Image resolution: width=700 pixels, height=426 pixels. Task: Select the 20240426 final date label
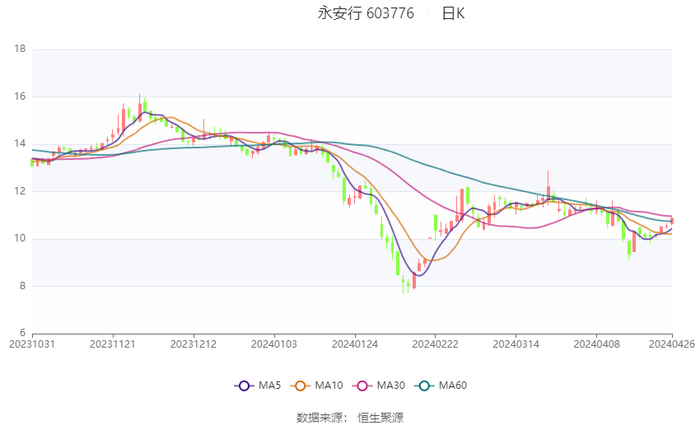[672, 343]
